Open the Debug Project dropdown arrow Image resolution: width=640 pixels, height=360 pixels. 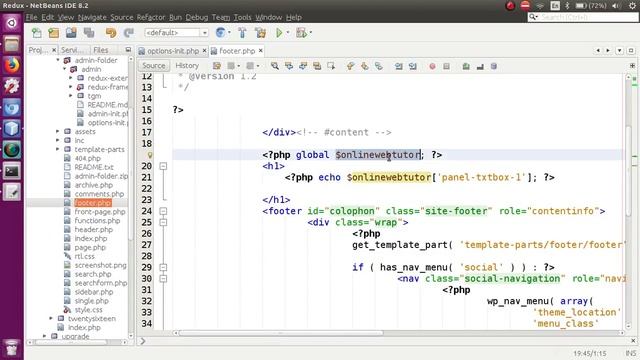(311, 33)
